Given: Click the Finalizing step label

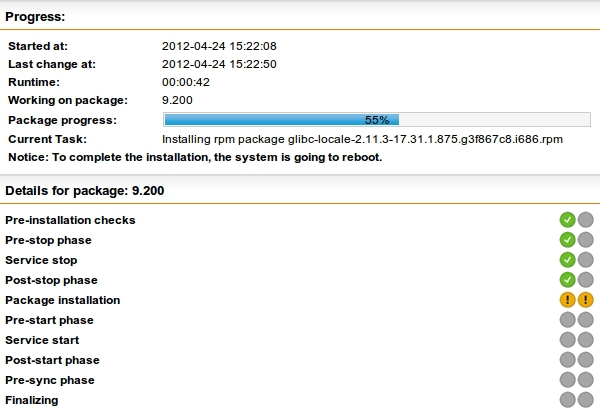Looking at the screenshot, I should pyautogui.click(x=32, y=400).
